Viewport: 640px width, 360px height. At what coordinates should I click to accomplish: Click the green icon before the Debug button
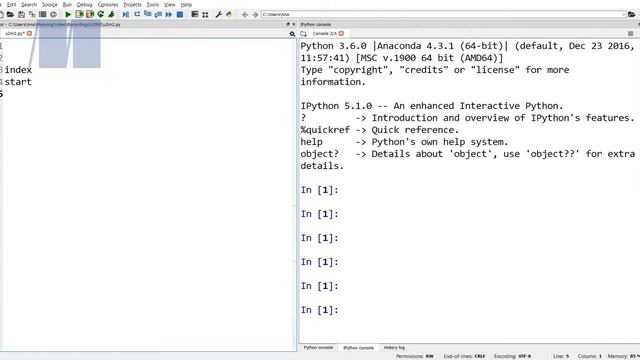click(111, 14)
